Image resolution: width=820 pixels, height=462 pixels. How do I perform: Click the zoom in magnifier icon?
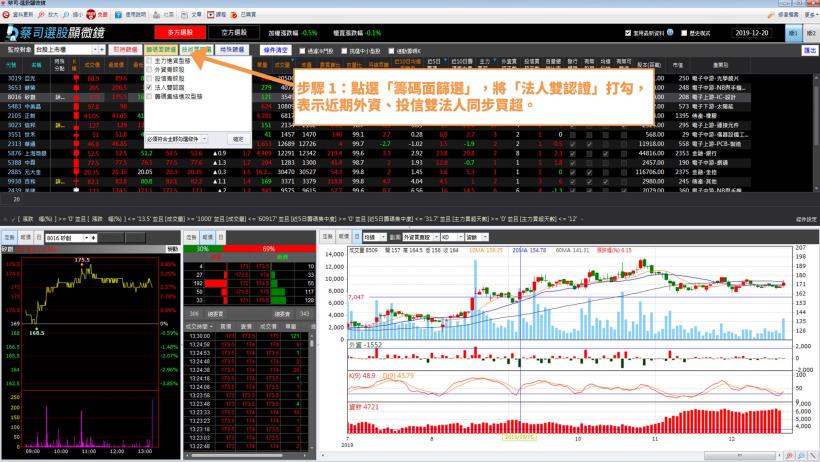[41, 15]
